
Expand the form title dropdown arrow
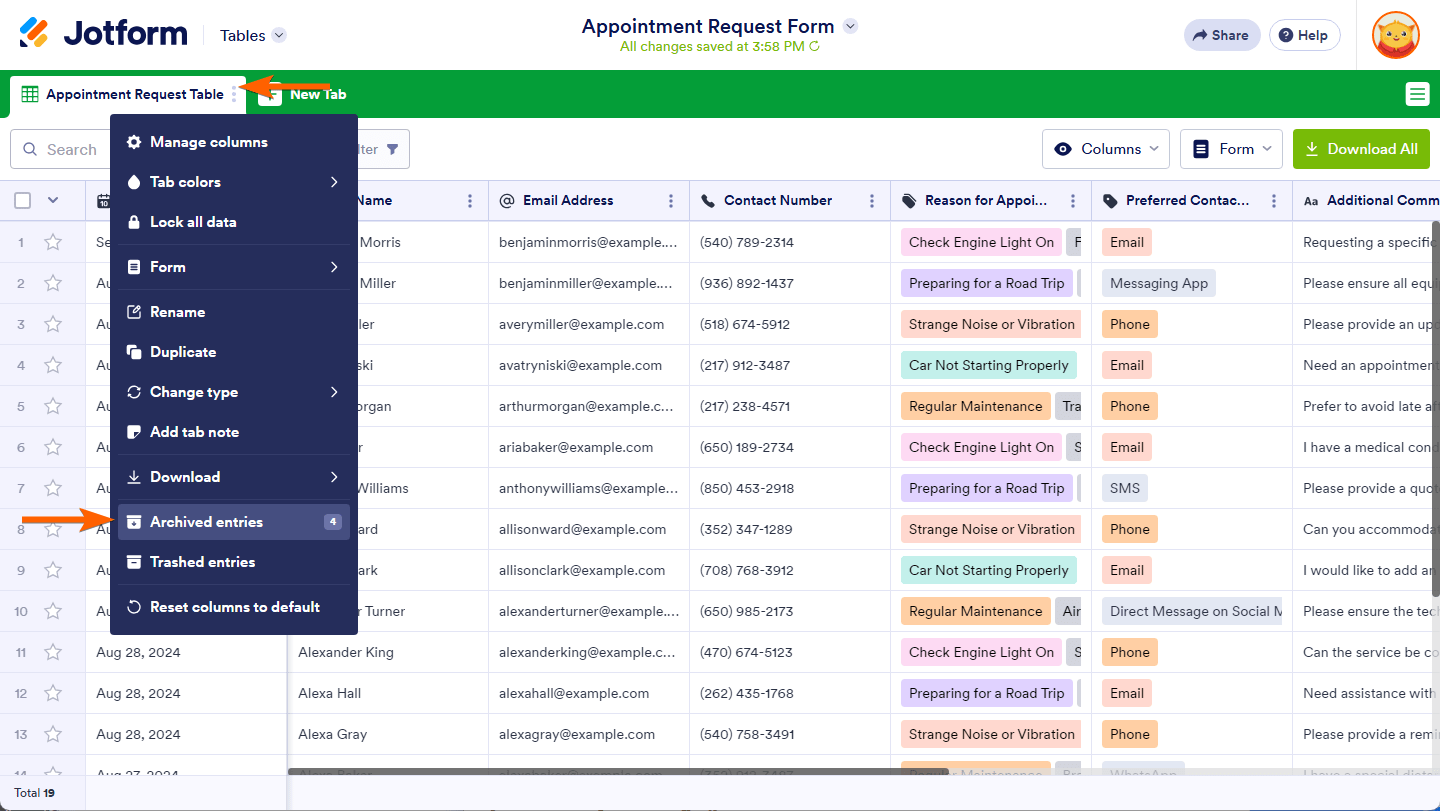(x=850, y=26)
